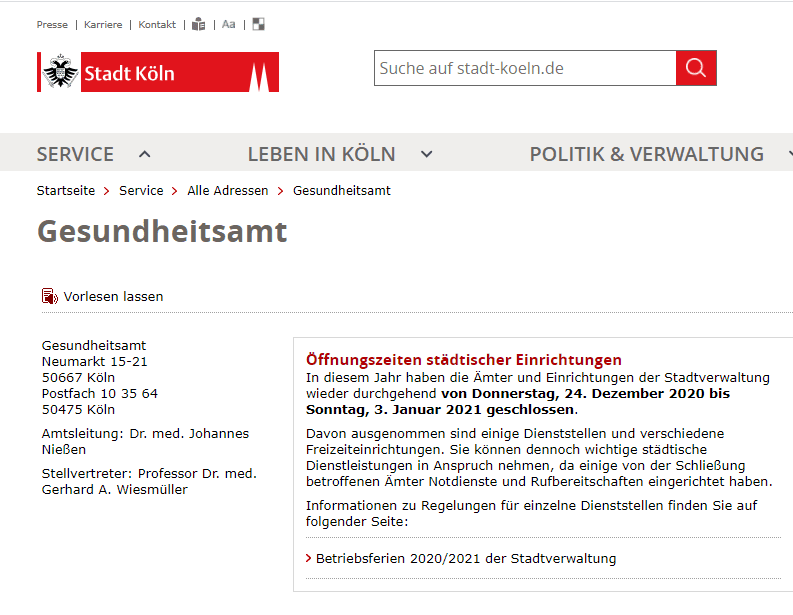Toggle the high-contrast checkered icon
The height and width of the screenshot is (615, 793).
point(258,24)
